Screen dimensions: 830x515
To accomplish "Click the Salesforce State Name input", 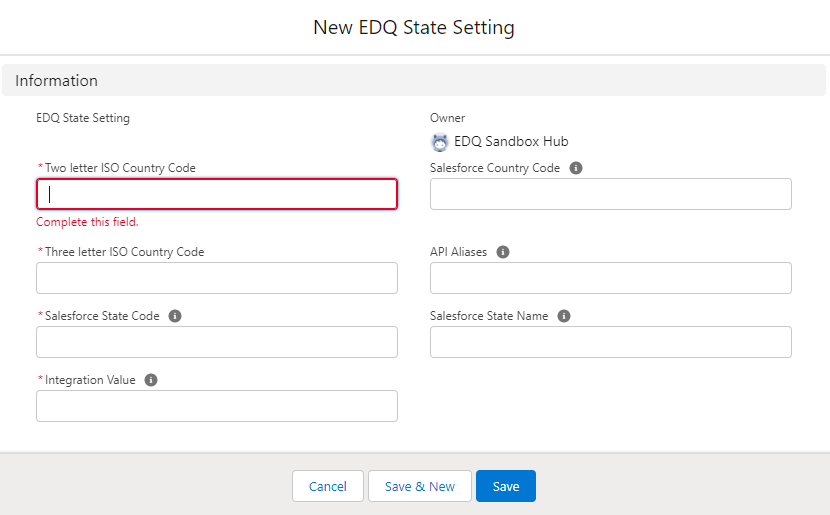I will click(611, 342).
